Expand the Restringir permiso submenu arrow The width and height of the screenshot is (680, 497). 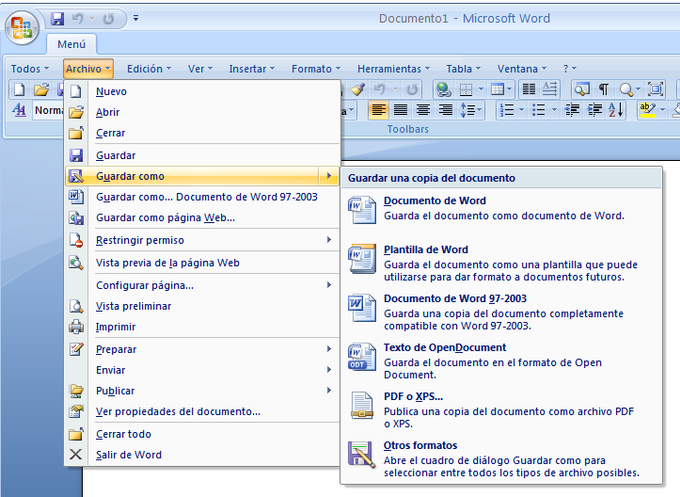click(x=329, y=240)
